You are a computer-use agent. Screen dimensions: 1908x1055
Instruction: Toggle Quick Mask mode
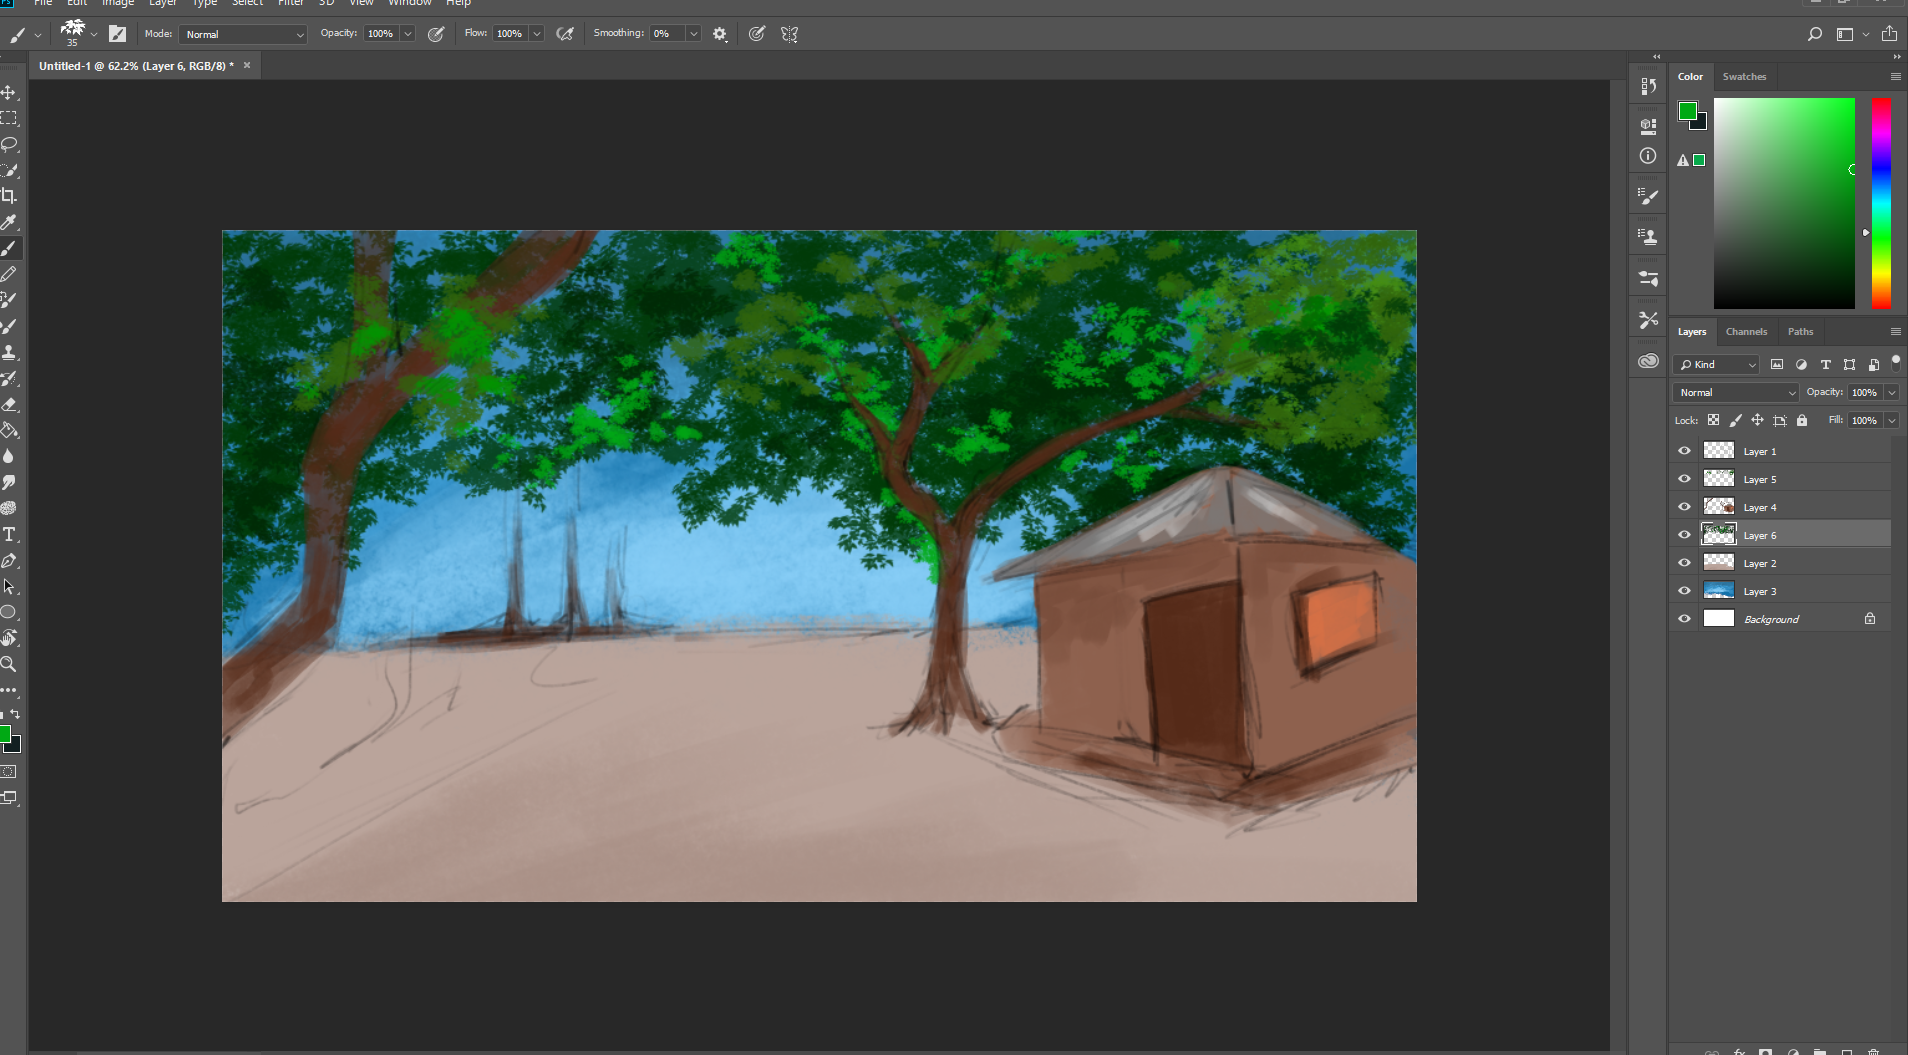[9, 771]
